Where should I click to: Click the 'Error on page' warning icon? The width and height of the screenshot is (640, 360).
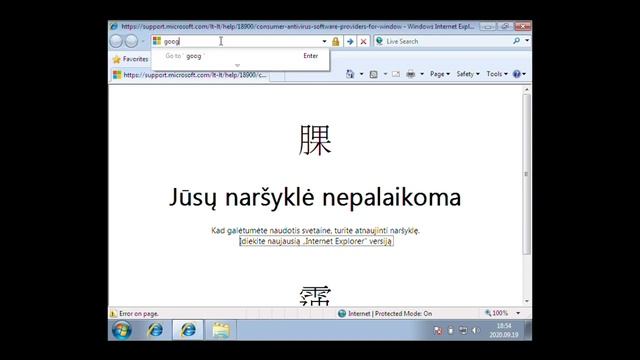113,313
